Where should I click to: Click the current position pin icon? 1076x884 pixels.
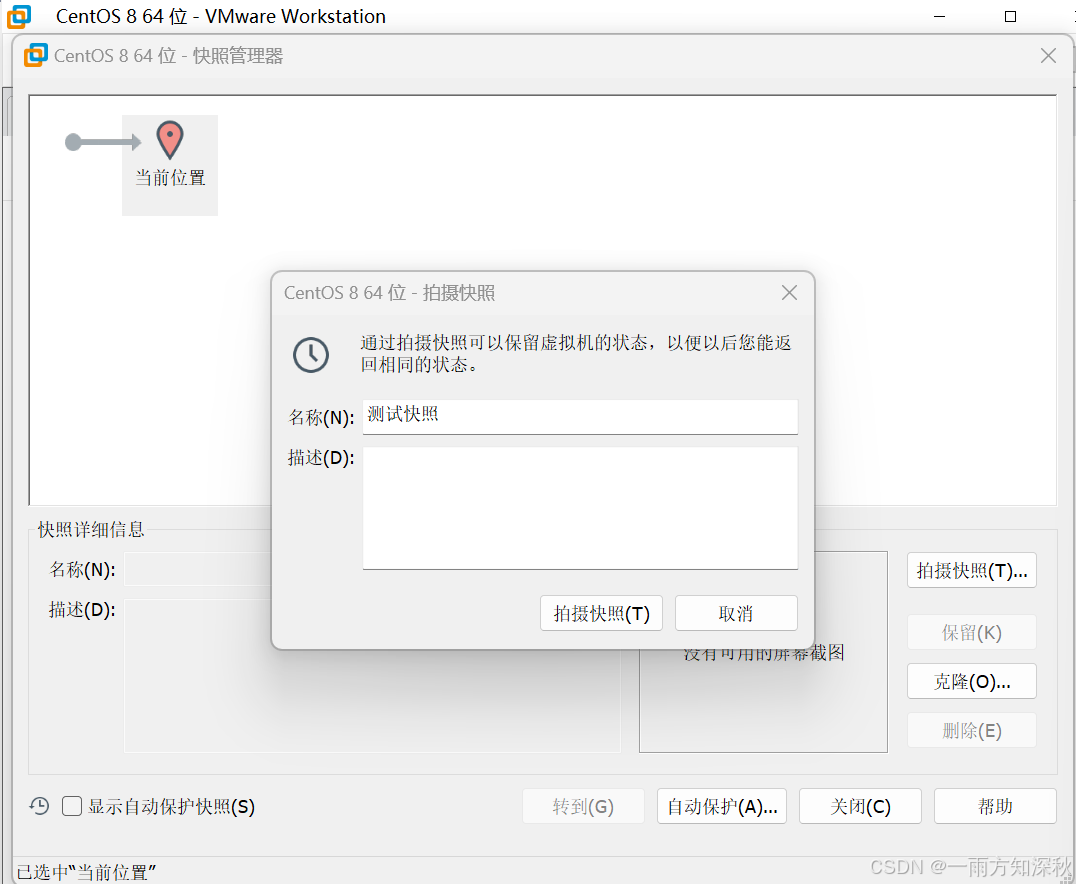[x=169, y=140]
